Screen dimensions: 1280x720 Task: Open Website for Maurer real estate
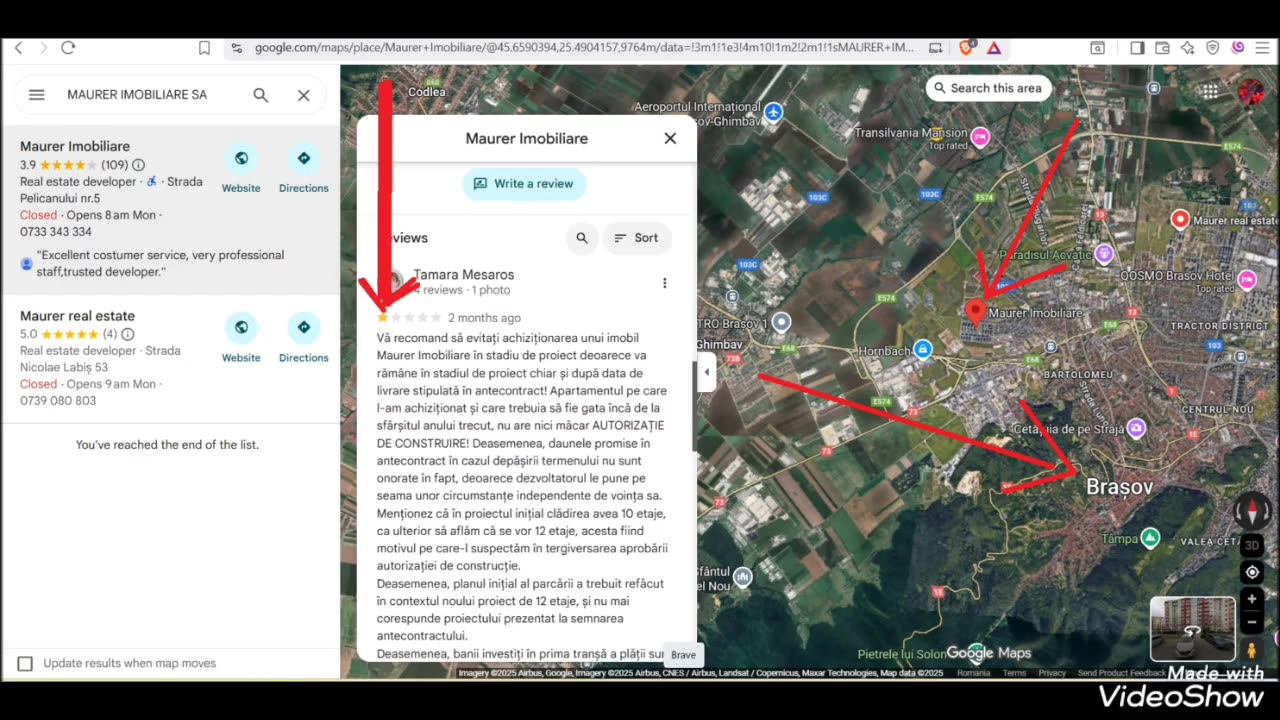pyautogui.click(x=241, y=338)
